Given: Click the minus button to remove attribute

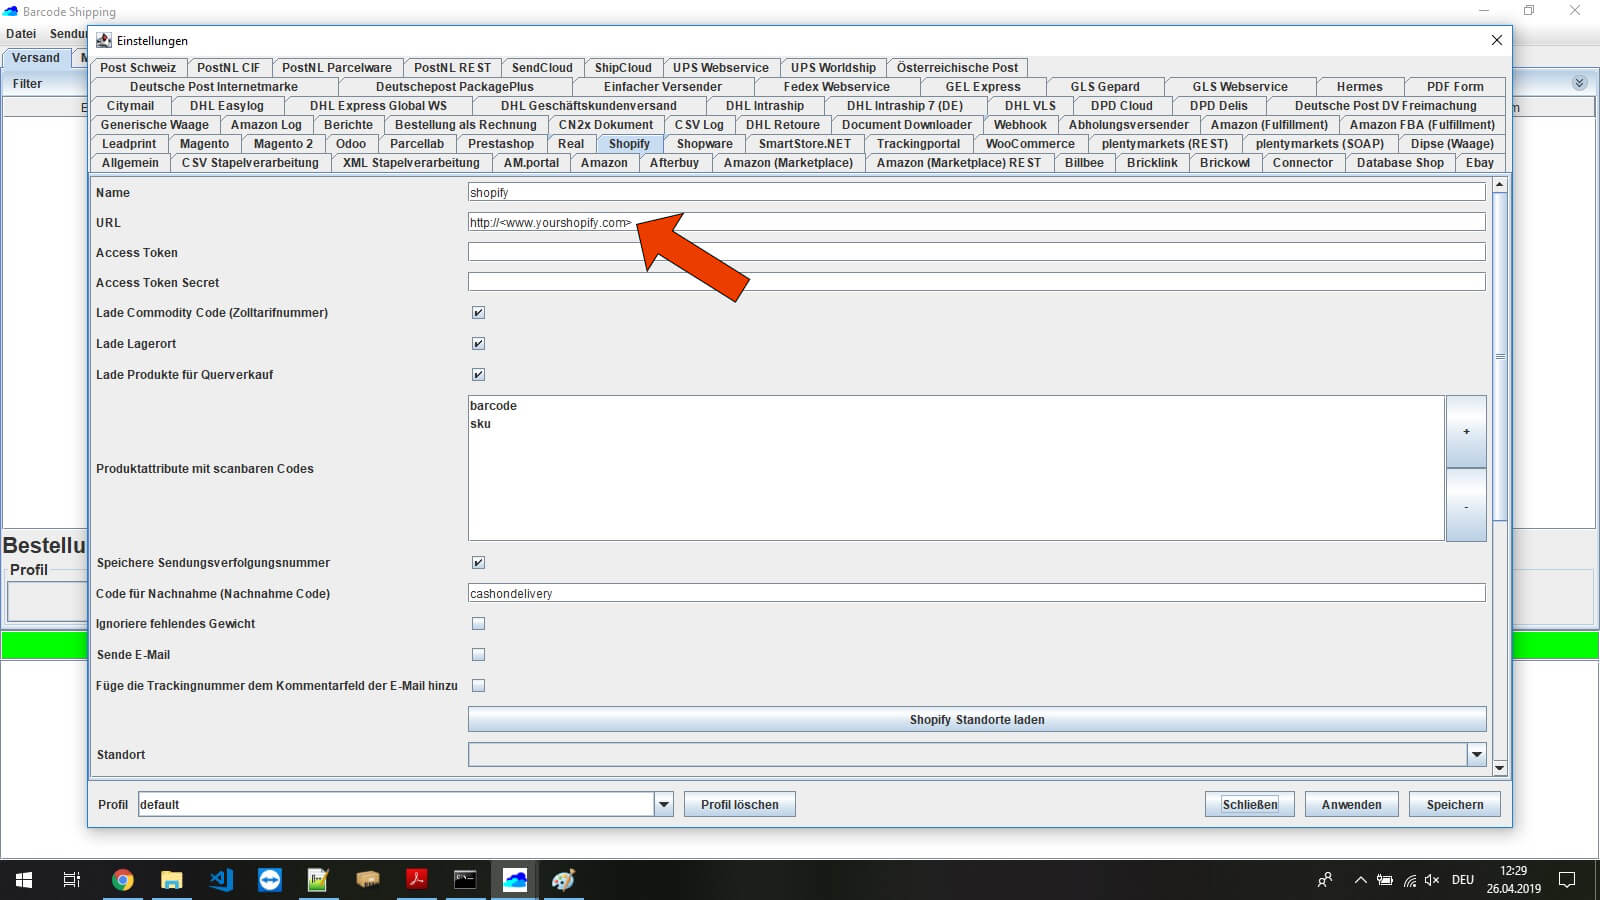Looking at the screenshot, I should (x=1466, y=506).
